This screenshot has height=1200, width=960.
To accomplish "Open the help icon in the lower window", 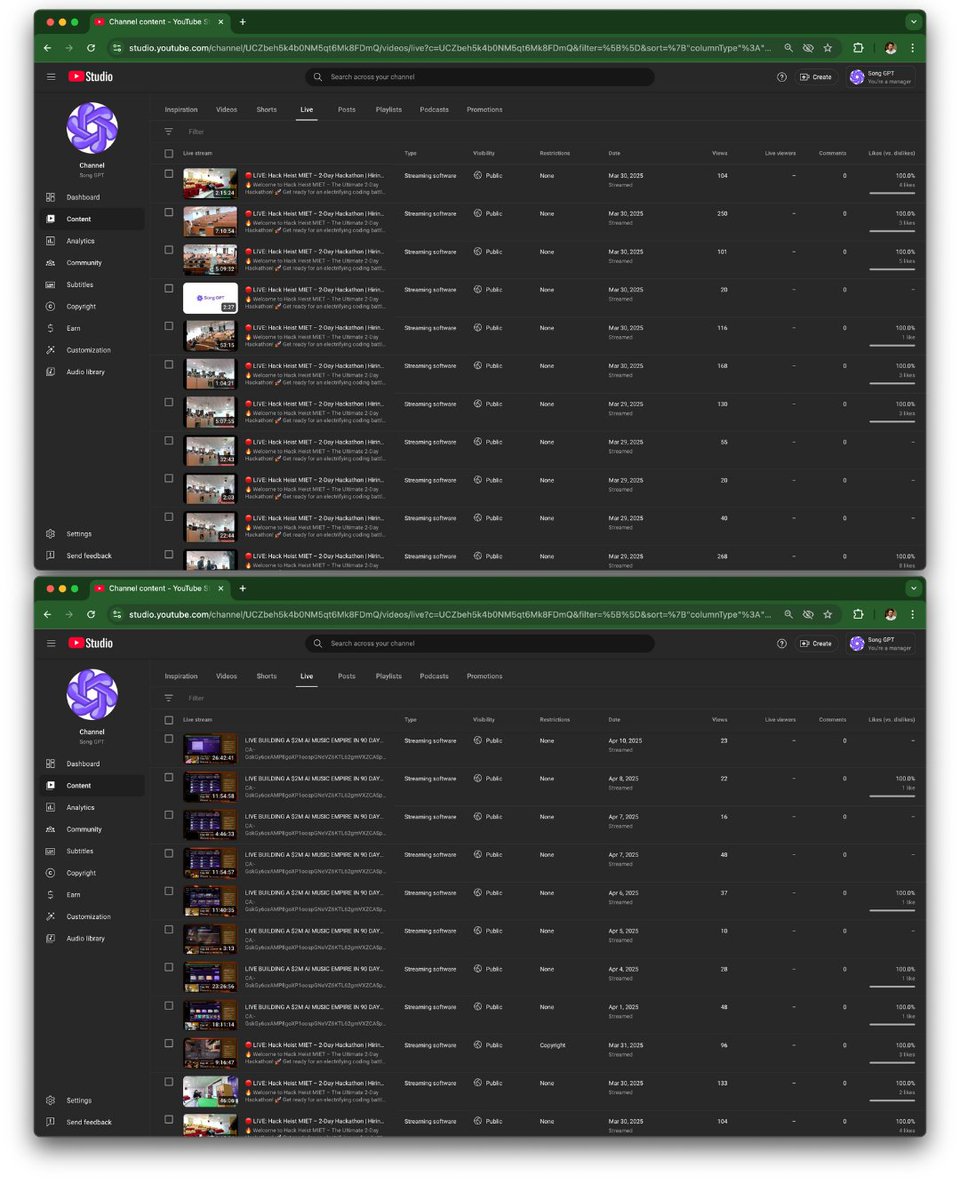I will (x=782, y=644).
